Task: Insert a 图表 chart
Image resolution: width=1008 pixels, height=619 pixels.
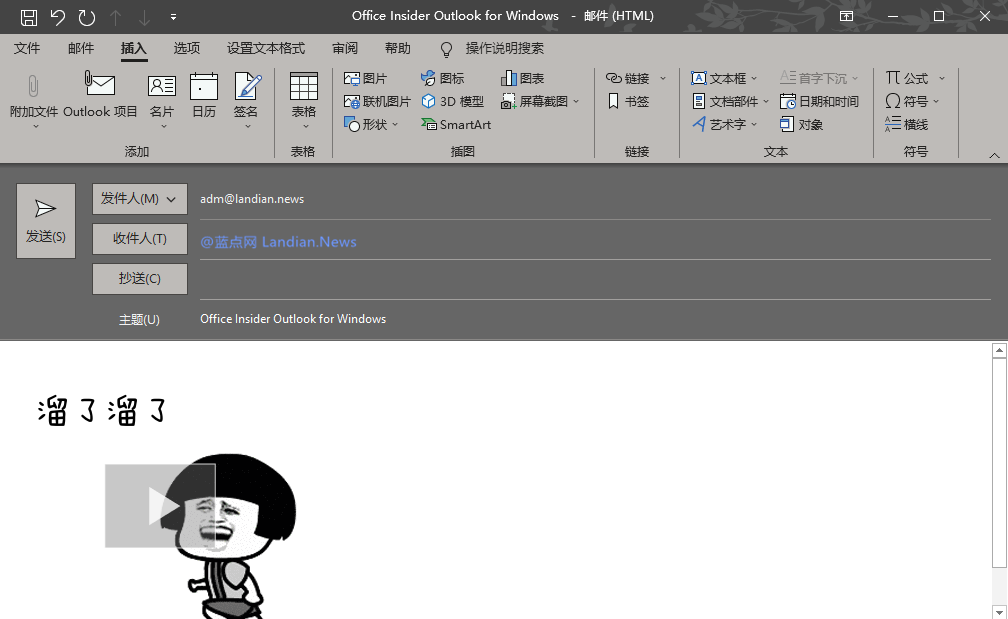Action: click(x=523, y=78)
